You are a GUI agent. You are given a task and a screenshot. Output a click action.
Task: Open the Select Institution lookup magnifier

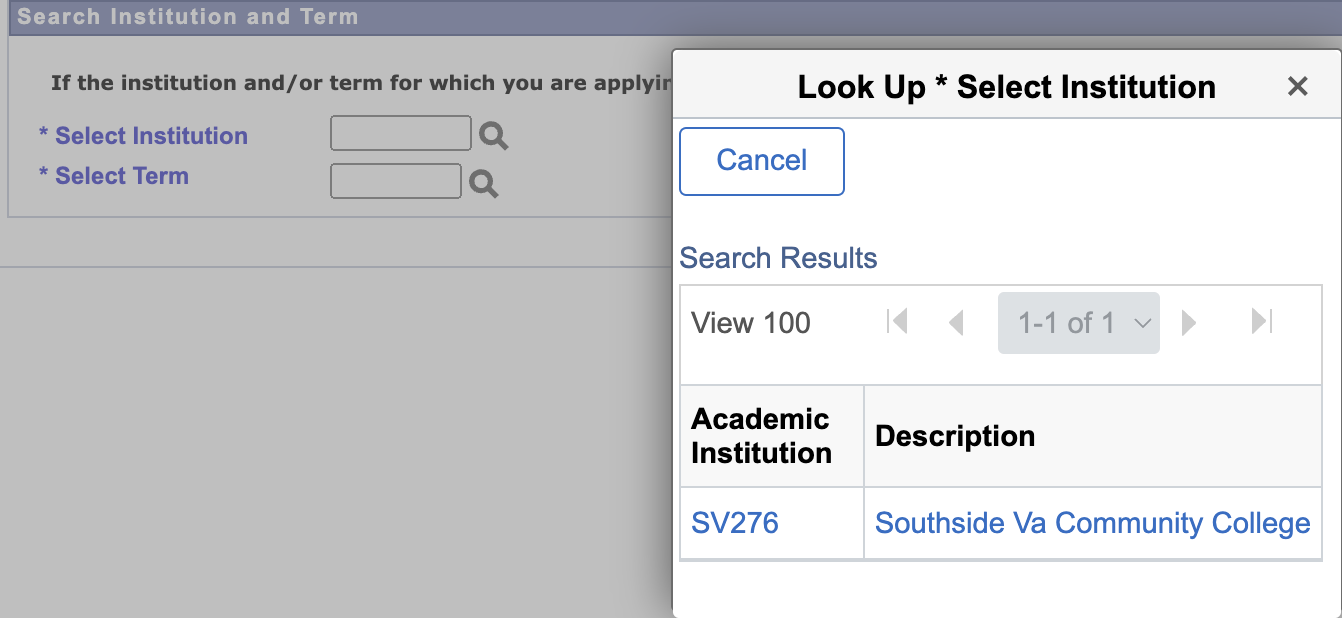[x=492, y=133]
